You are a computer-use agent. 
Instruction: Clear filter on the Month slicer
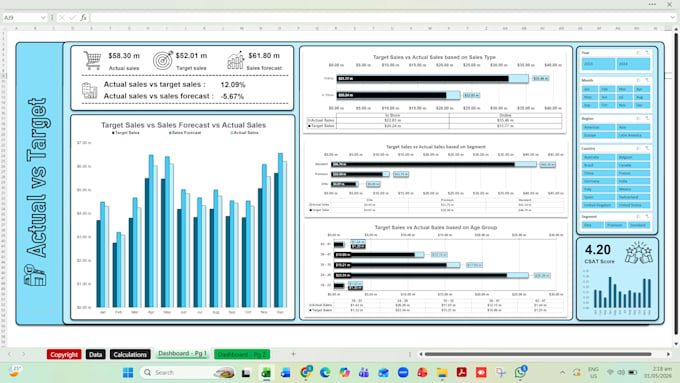tap(647, 80)
